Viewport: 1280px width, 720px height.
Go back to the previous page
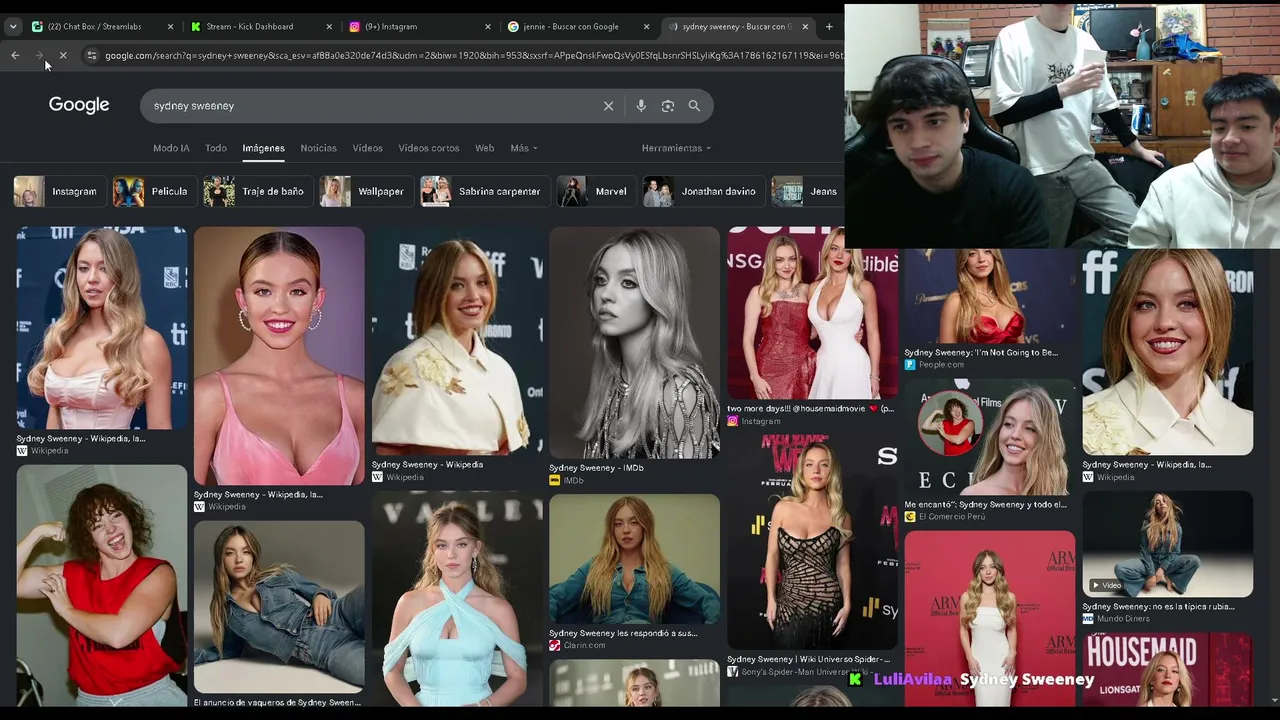[x=15, y=55]
